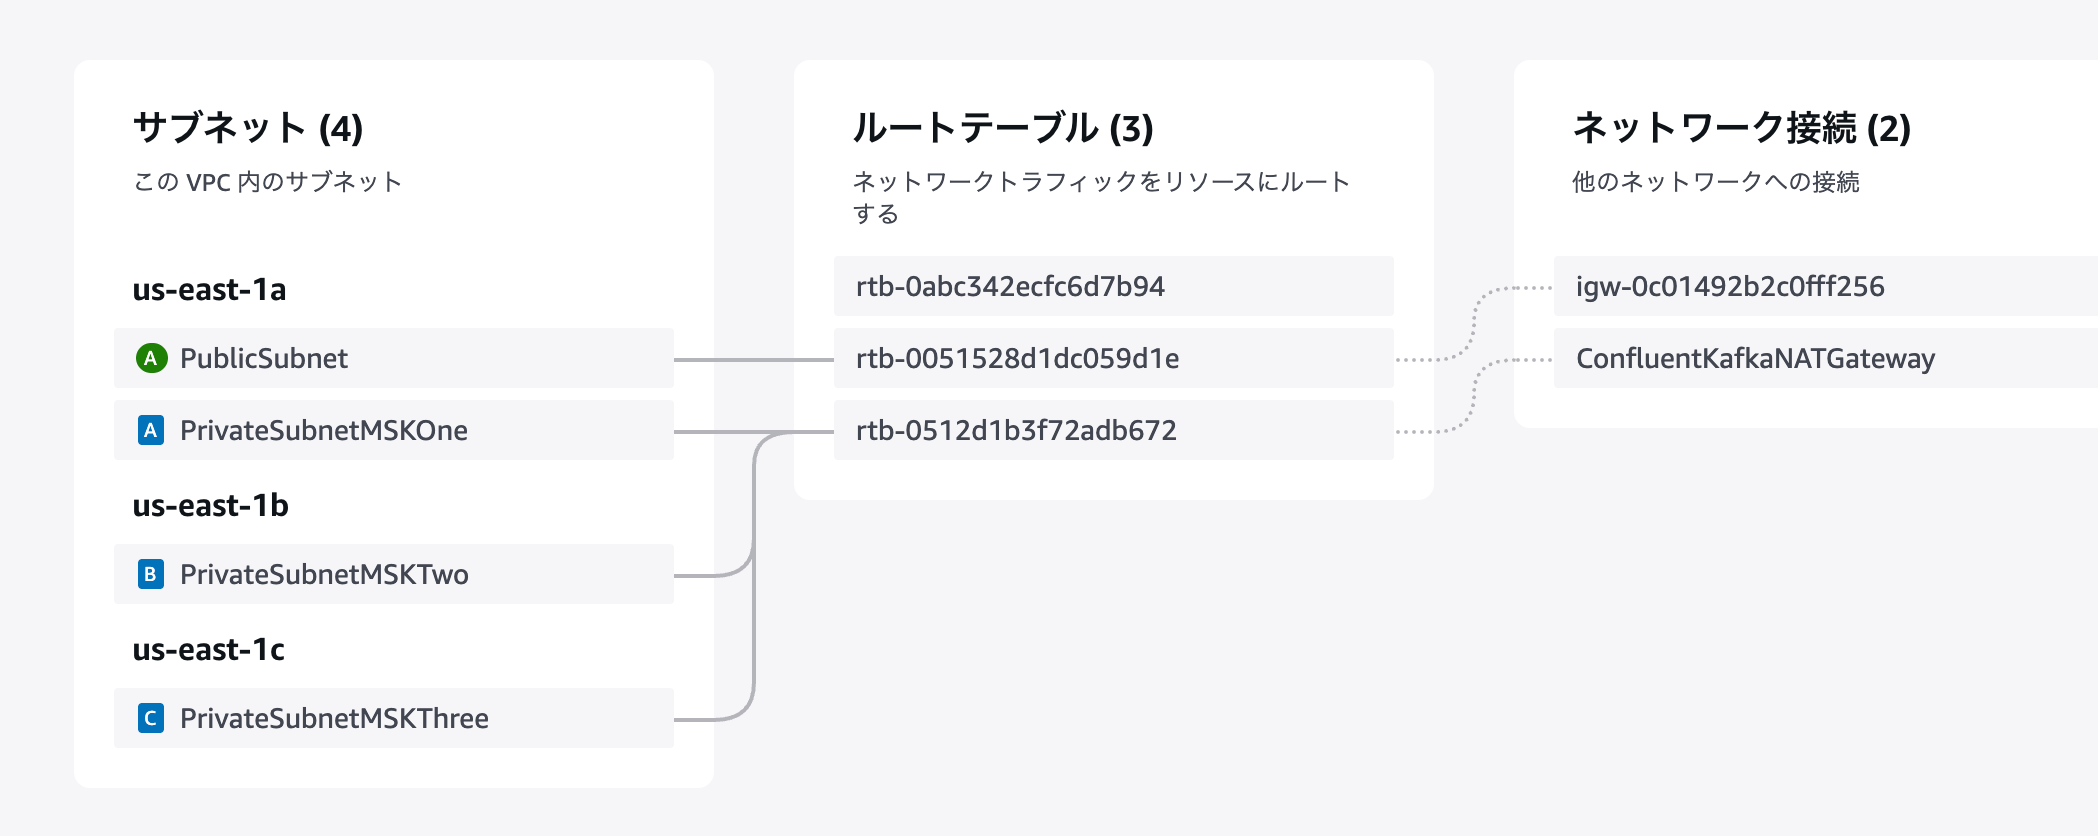
Task: Select the ConfluentKafkaNATGateway connection
Action: tap(1826, 358)
